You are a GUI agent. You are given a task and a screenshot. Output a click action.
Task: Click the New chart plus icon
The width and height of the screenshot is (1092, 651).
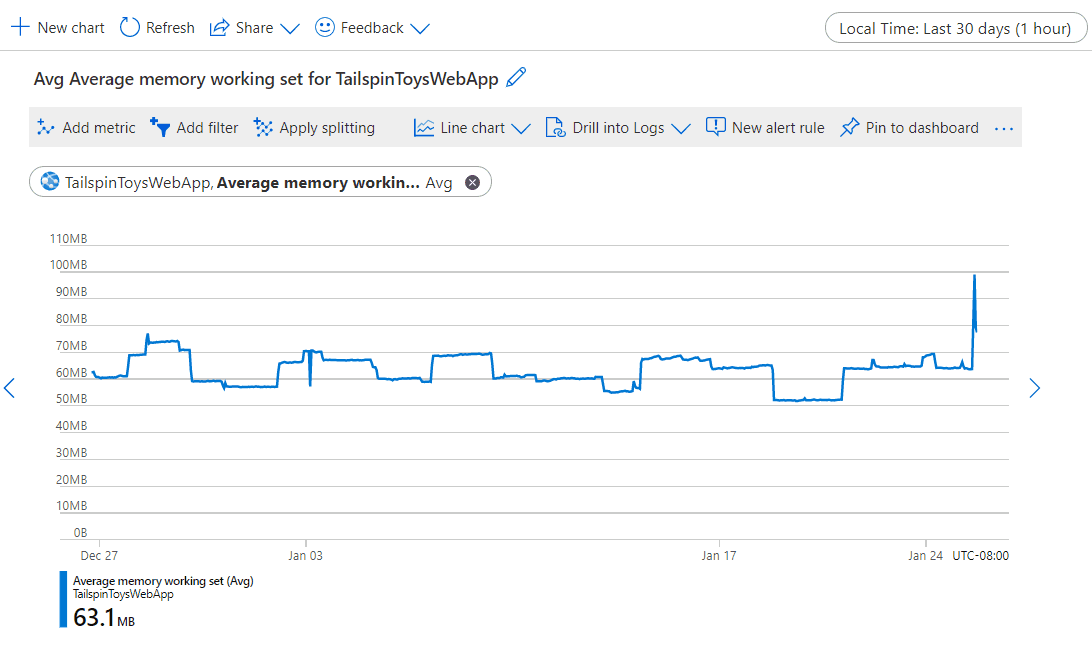(x=20, y=28)
